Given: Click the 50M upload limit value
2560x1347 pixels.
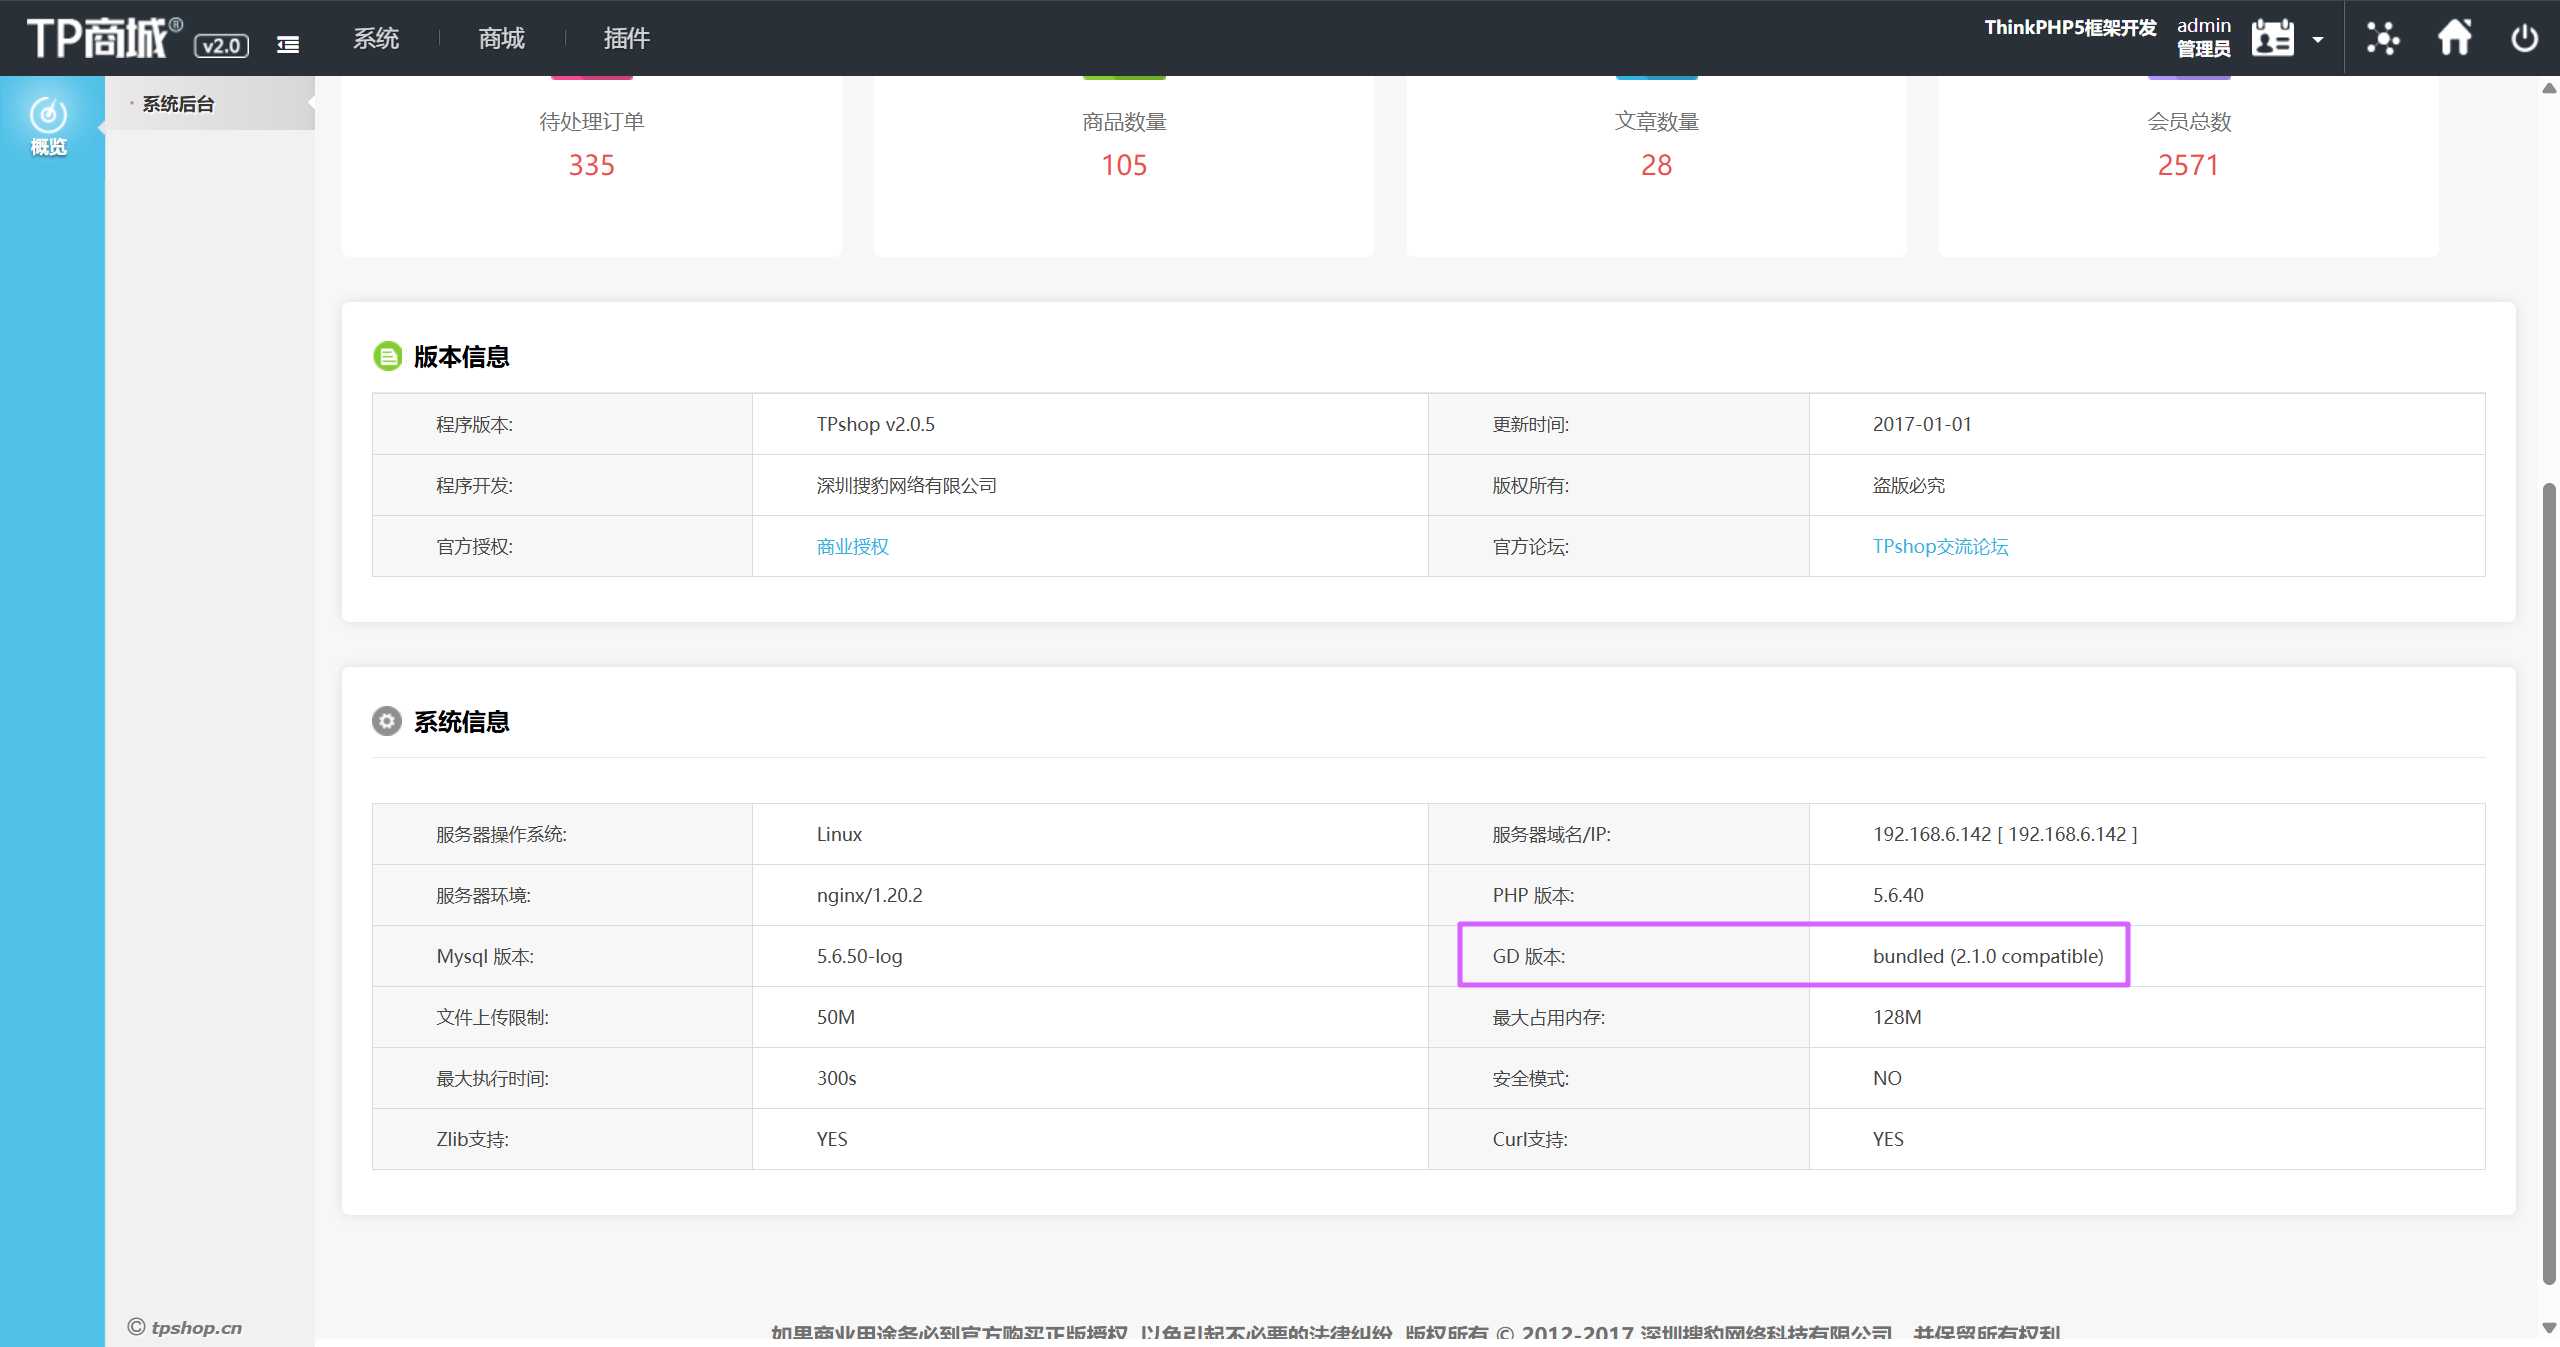Looking at the screenshot, I should coord(836,1017).
